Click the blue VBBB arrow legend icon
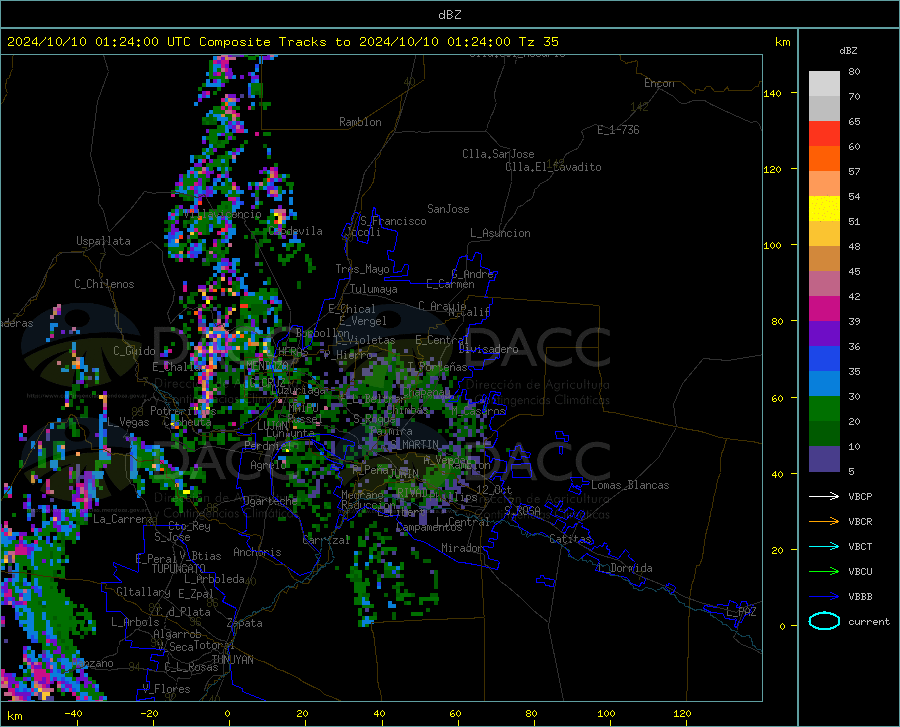This screenshot has width=900, height=727. click(824, 597)
